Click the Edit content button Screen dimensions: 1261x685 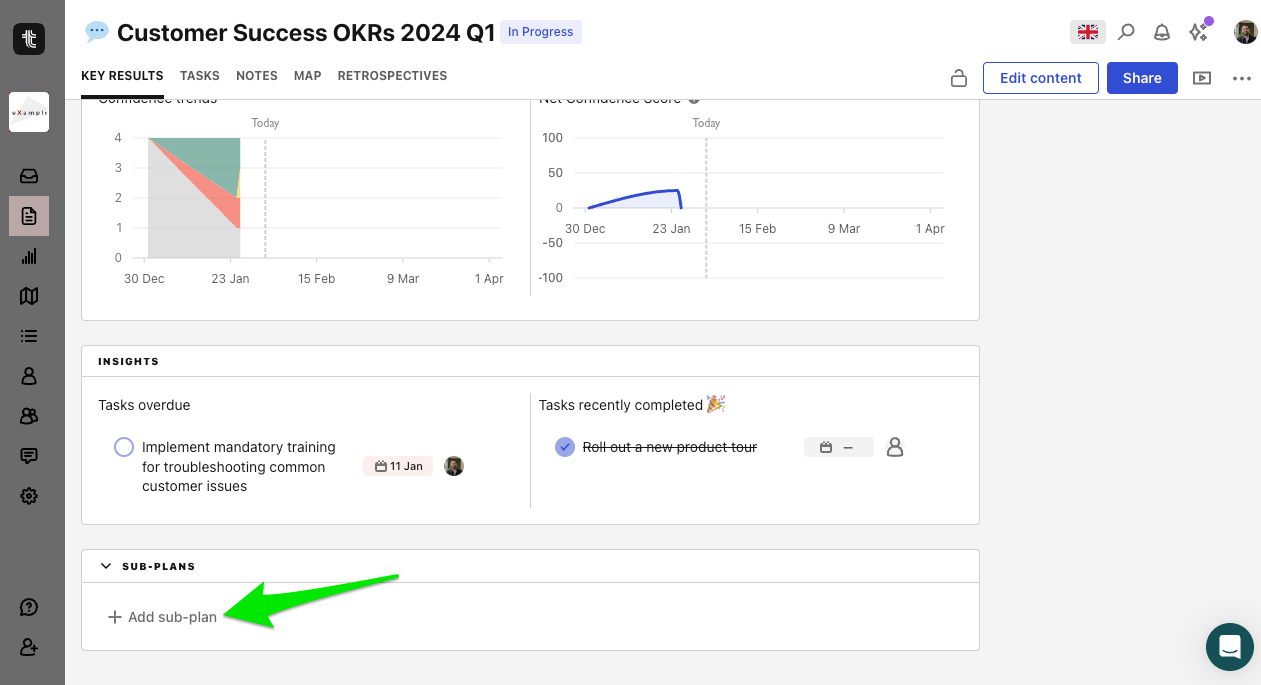coord(1040,78)
